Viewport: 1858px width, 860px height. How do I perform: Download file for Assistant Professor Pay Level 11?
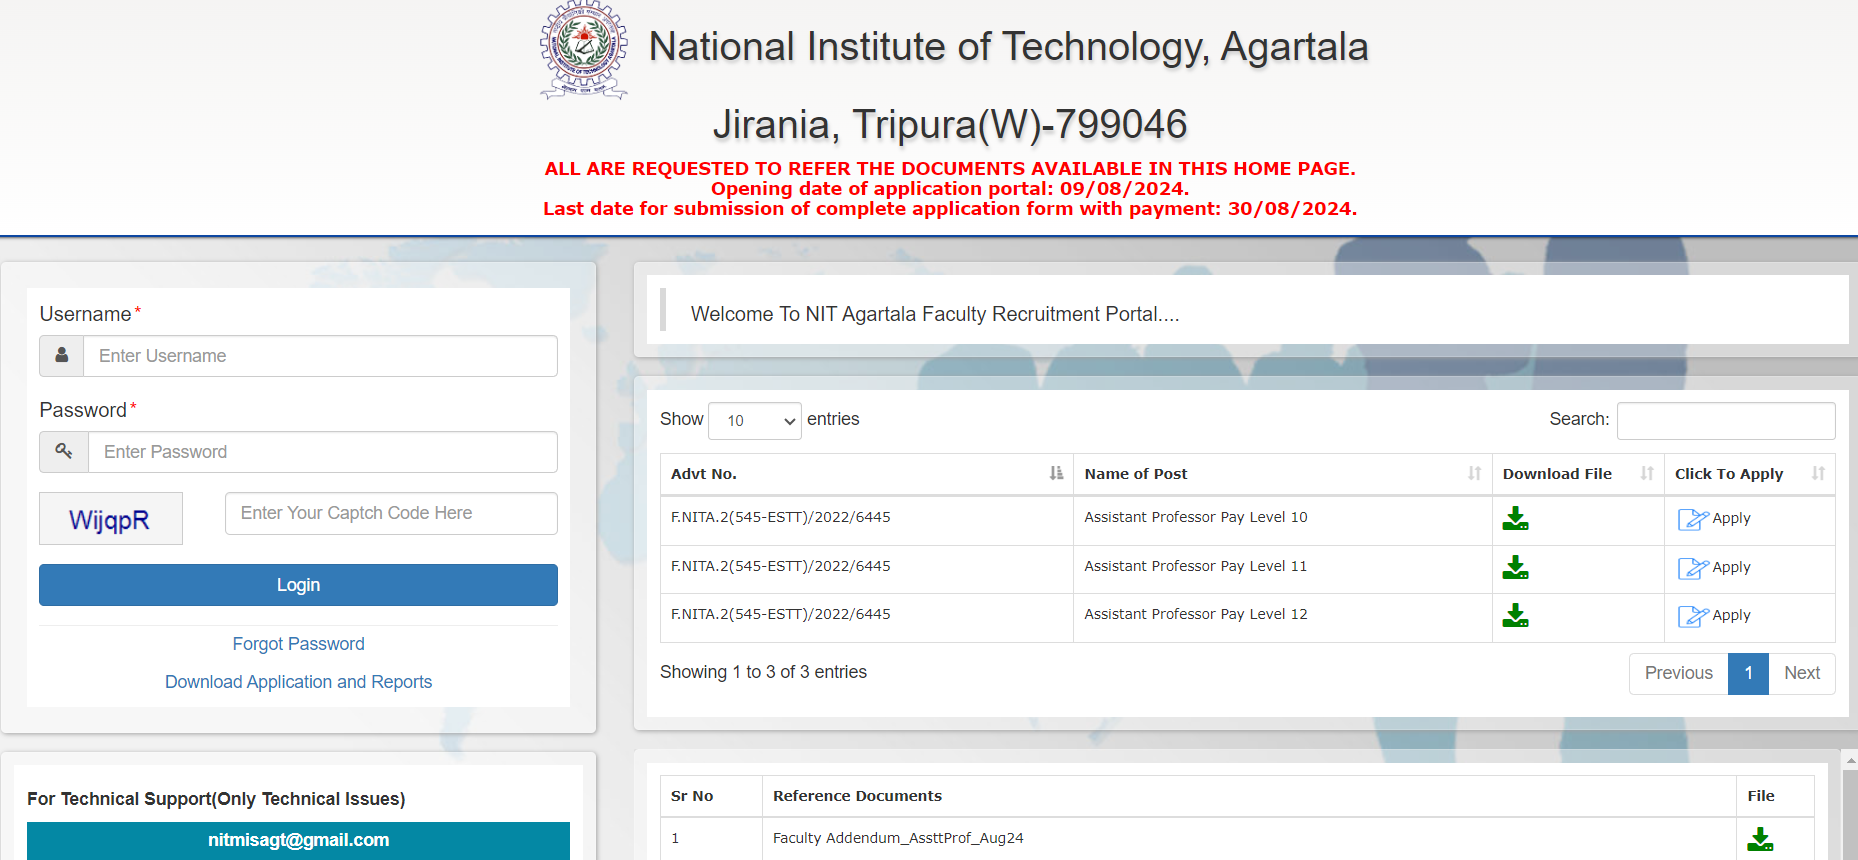[1515, 567]
